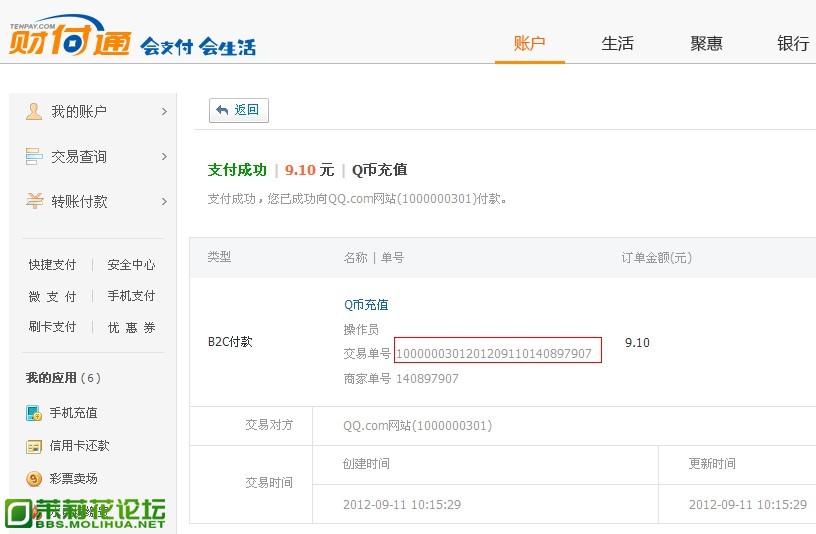Open the 生活 tab

[x=617, y=44]
